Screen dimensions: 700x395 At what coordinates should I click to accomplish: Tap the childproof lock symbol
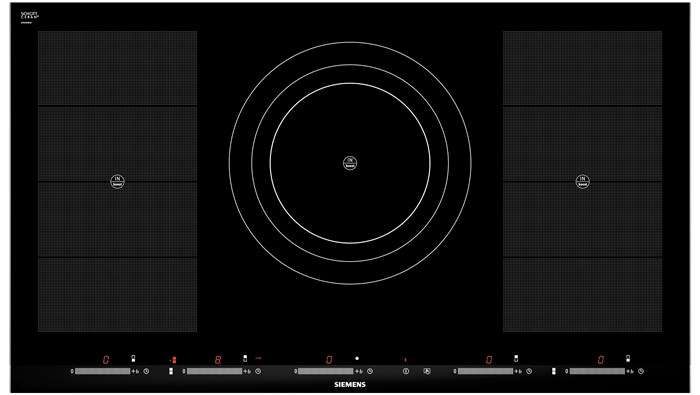click(x=427, y=371)
